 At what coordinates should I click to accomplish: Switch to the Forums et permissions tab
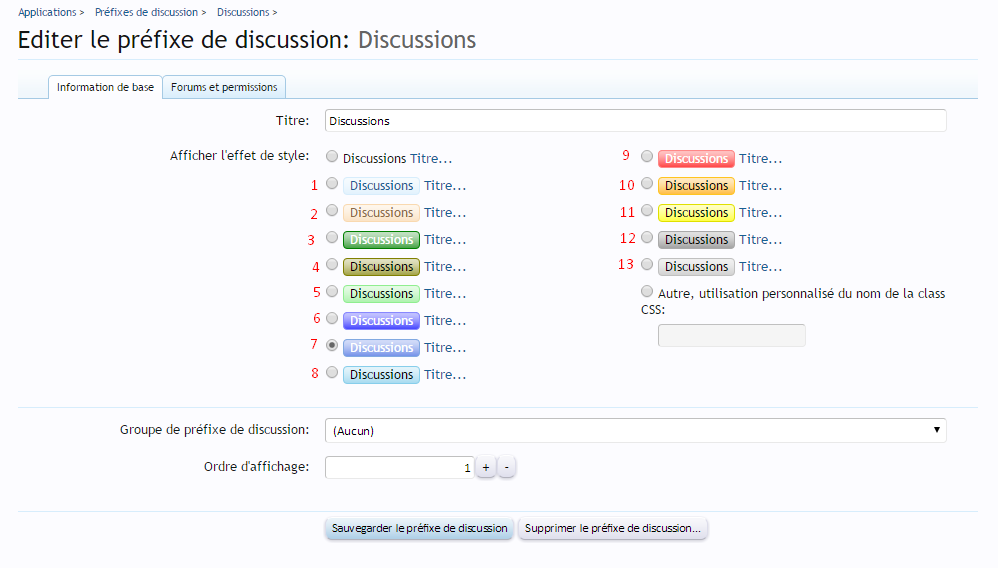[224, 87]
